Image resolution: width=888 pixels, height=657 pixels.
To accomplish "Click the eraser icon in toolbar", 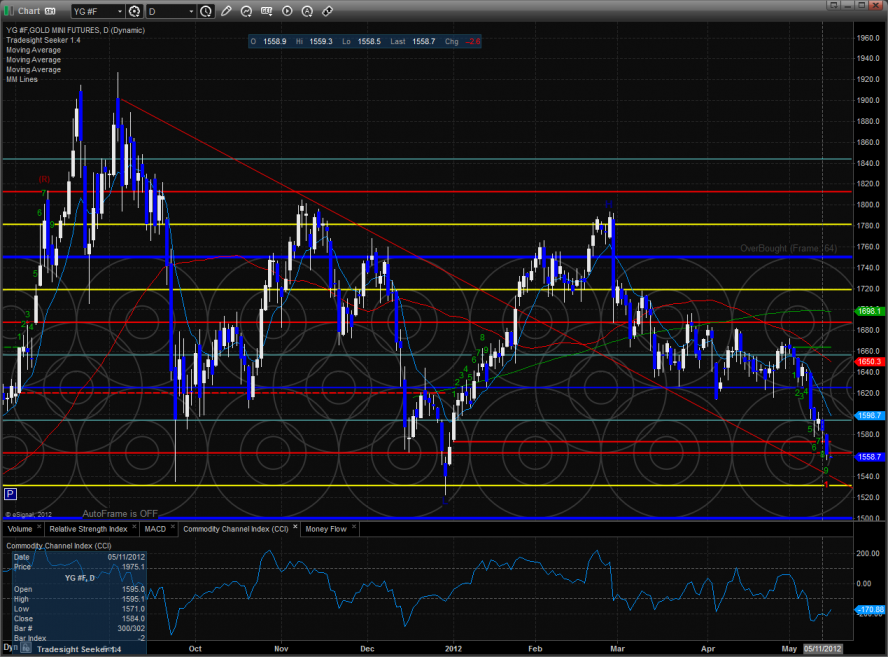I will 327,11.
